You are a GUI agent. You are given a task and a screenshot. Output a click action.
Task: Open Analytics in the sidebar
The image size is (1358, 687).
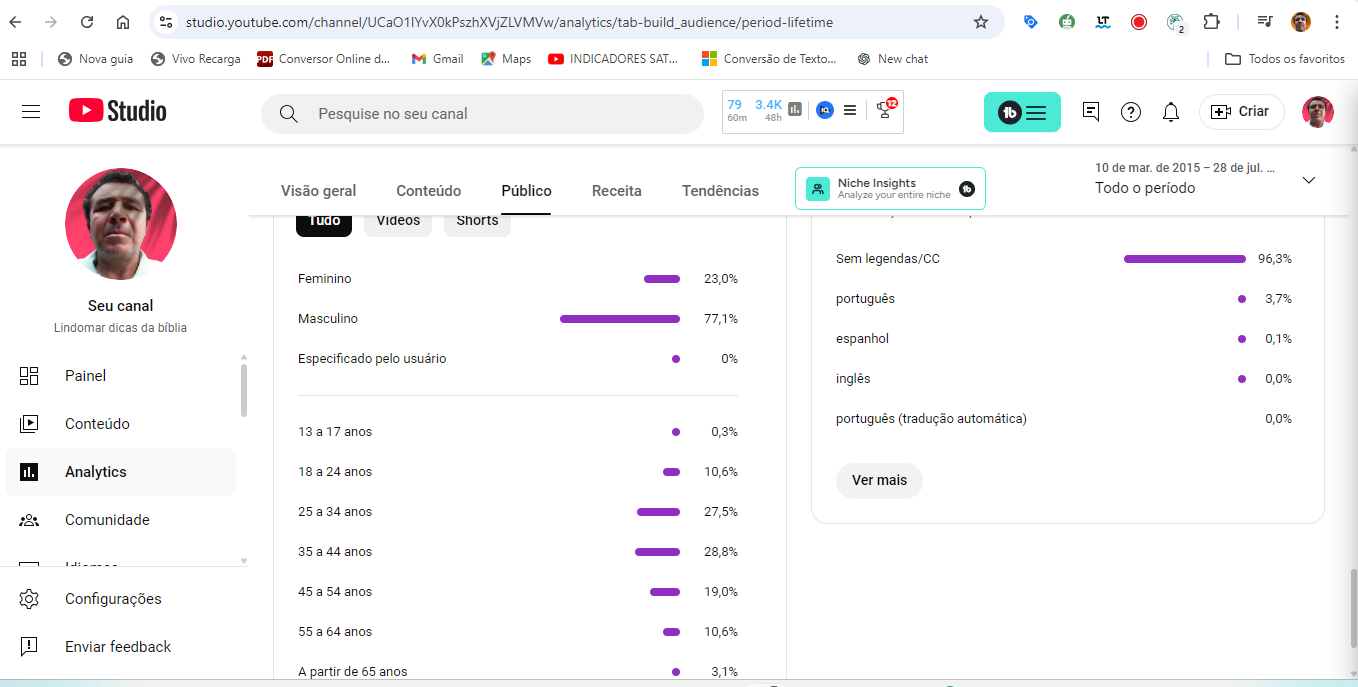(x=121, y=472)
